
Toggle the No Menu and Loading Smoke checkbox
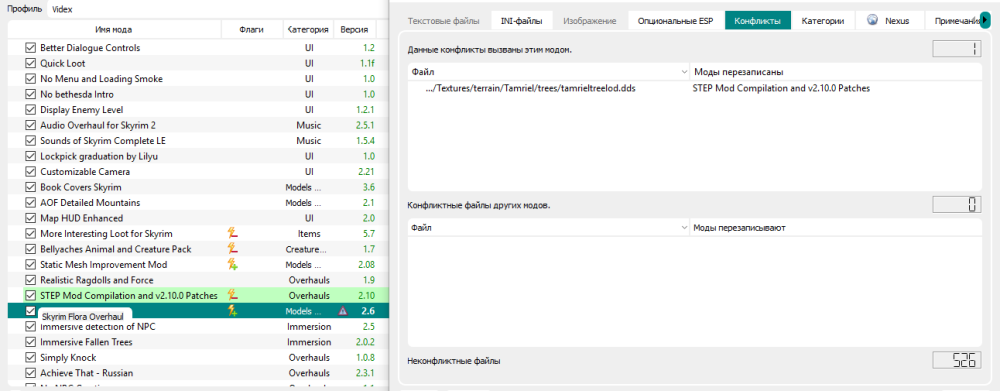[x=30, y=79]
